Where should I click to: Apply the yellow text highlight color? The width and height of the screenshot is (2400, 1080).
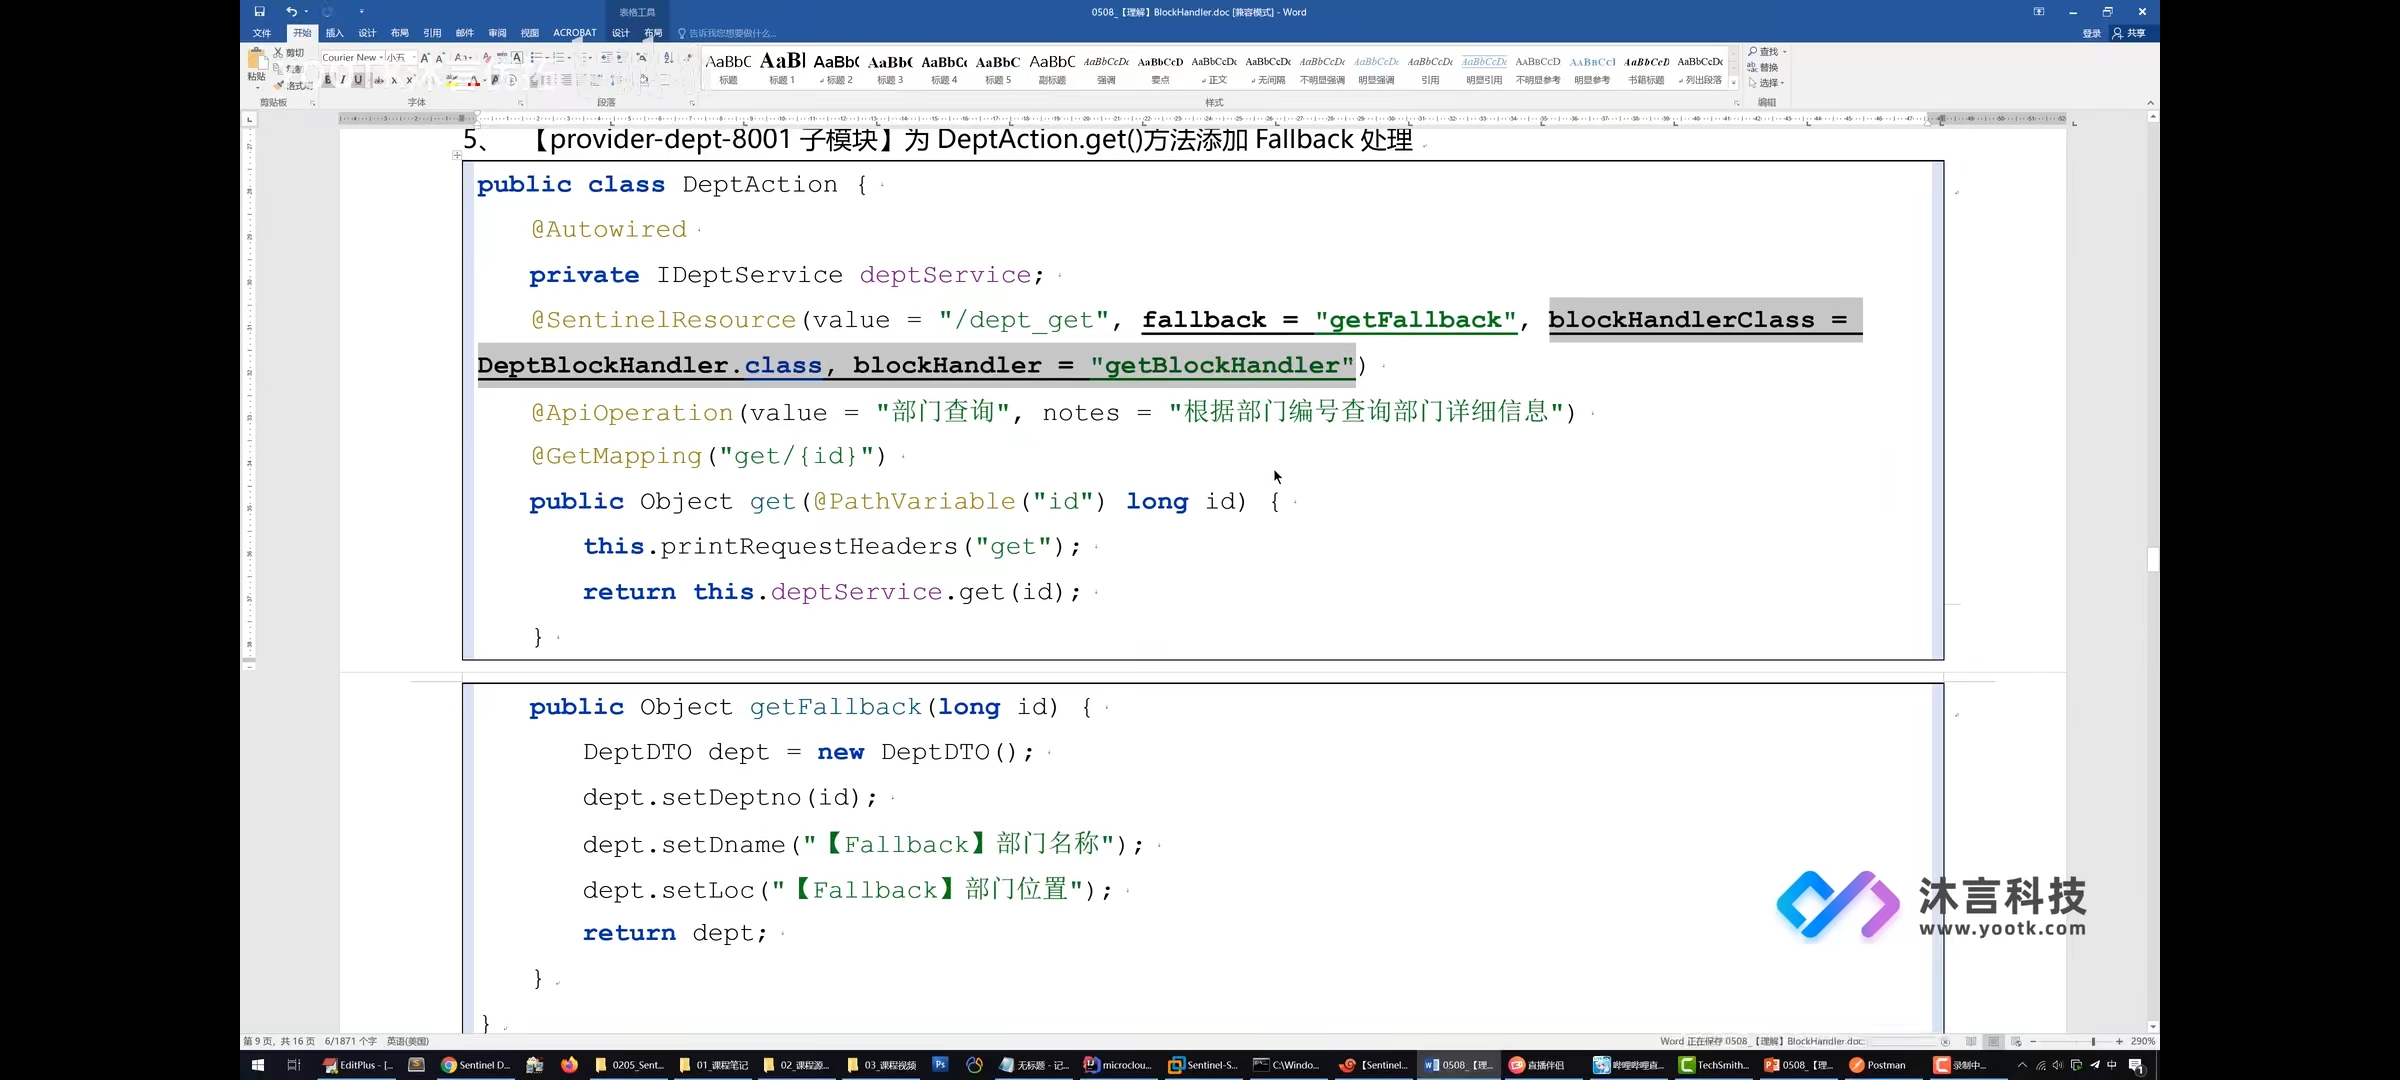coord(451,81)
